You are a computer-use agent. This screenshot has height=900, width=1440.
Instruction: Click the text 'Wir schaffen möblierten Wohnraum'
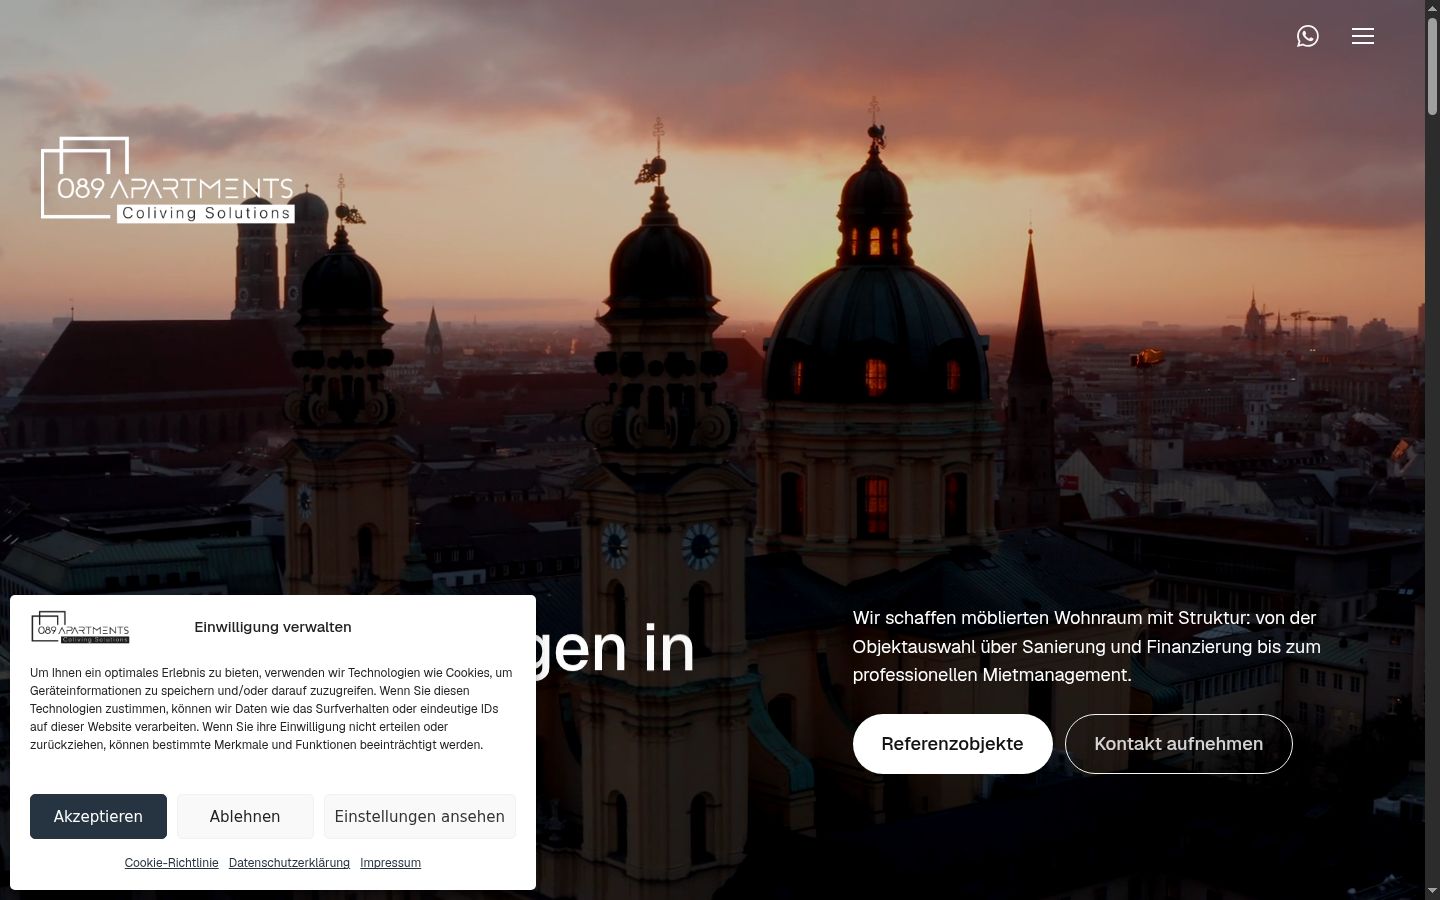[x=1000, y=618]
